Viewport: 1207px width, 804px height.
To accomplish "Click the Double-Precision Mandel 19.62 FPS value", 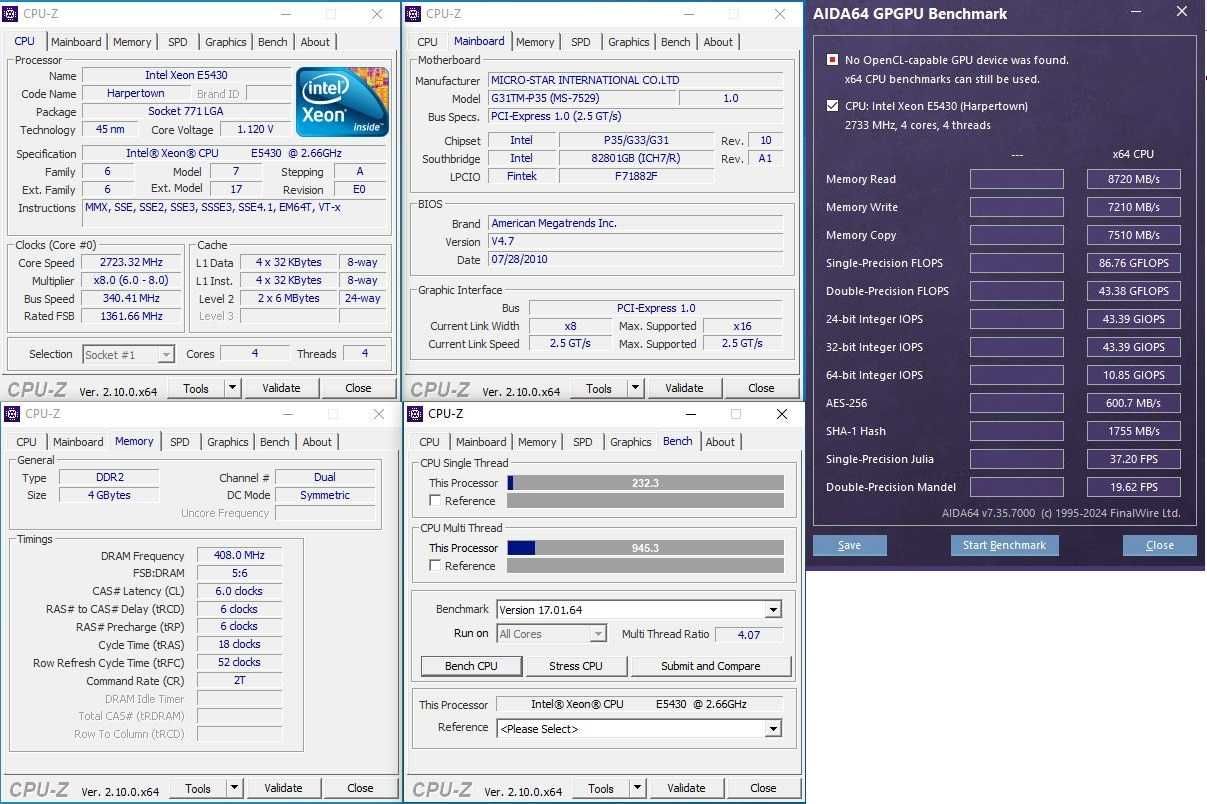I will coord(1133,487).
